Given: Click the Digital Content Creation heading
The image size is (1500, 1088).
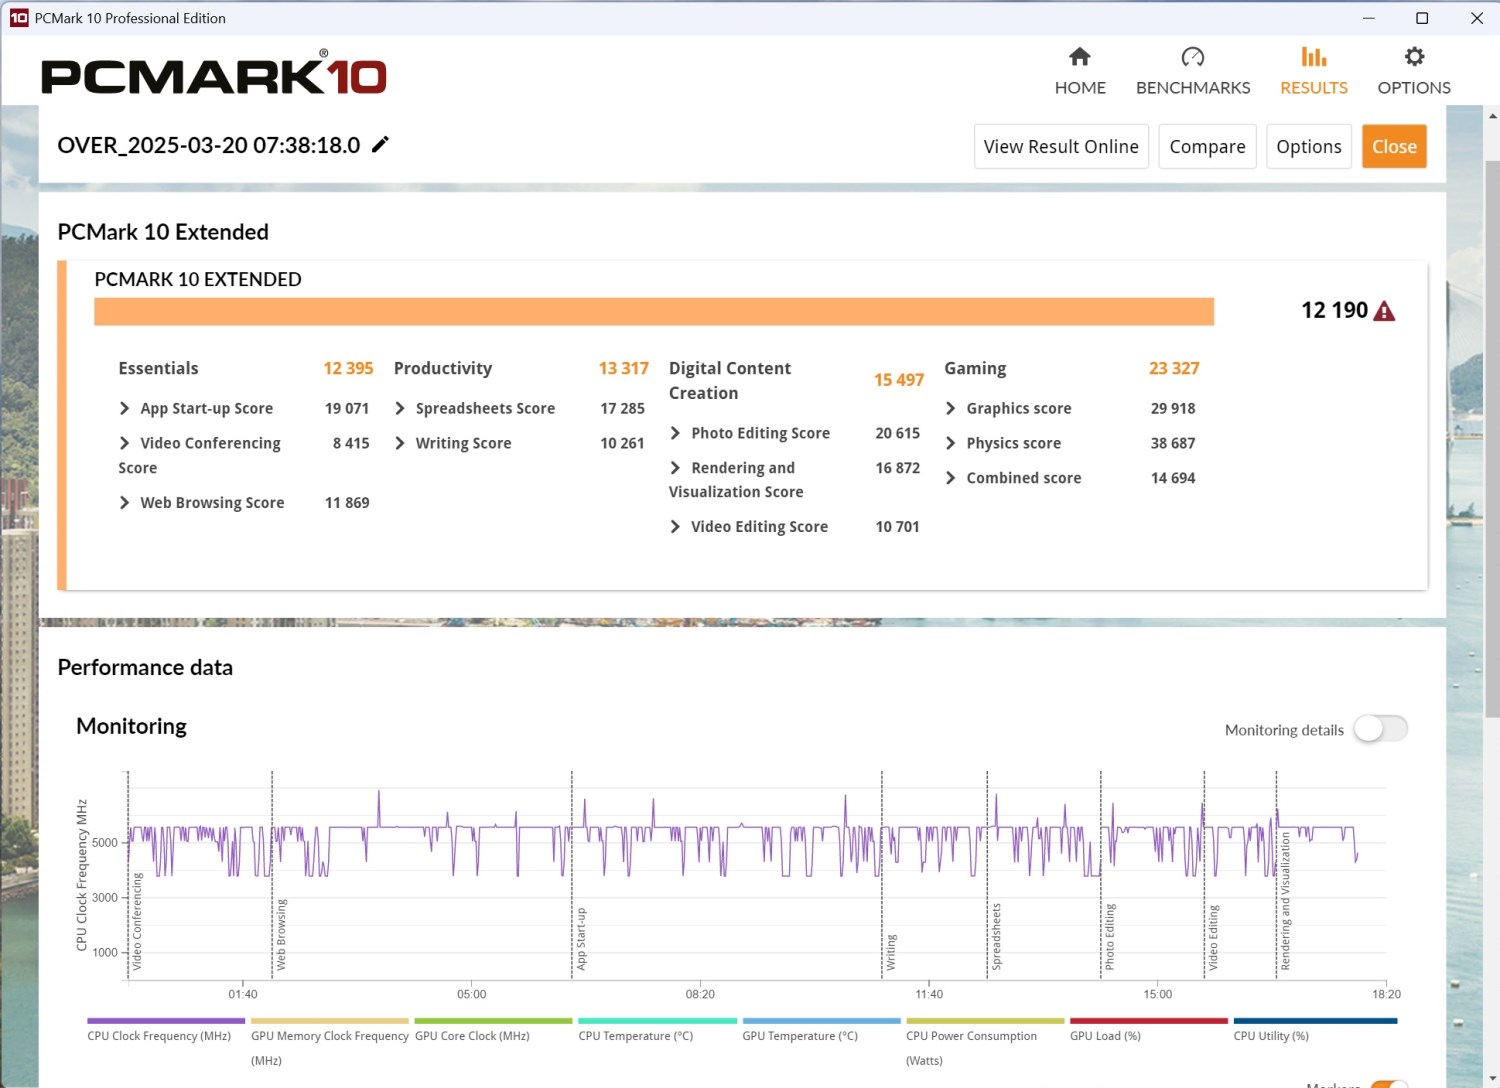Looking at the screenshot, I should point(730,380).
